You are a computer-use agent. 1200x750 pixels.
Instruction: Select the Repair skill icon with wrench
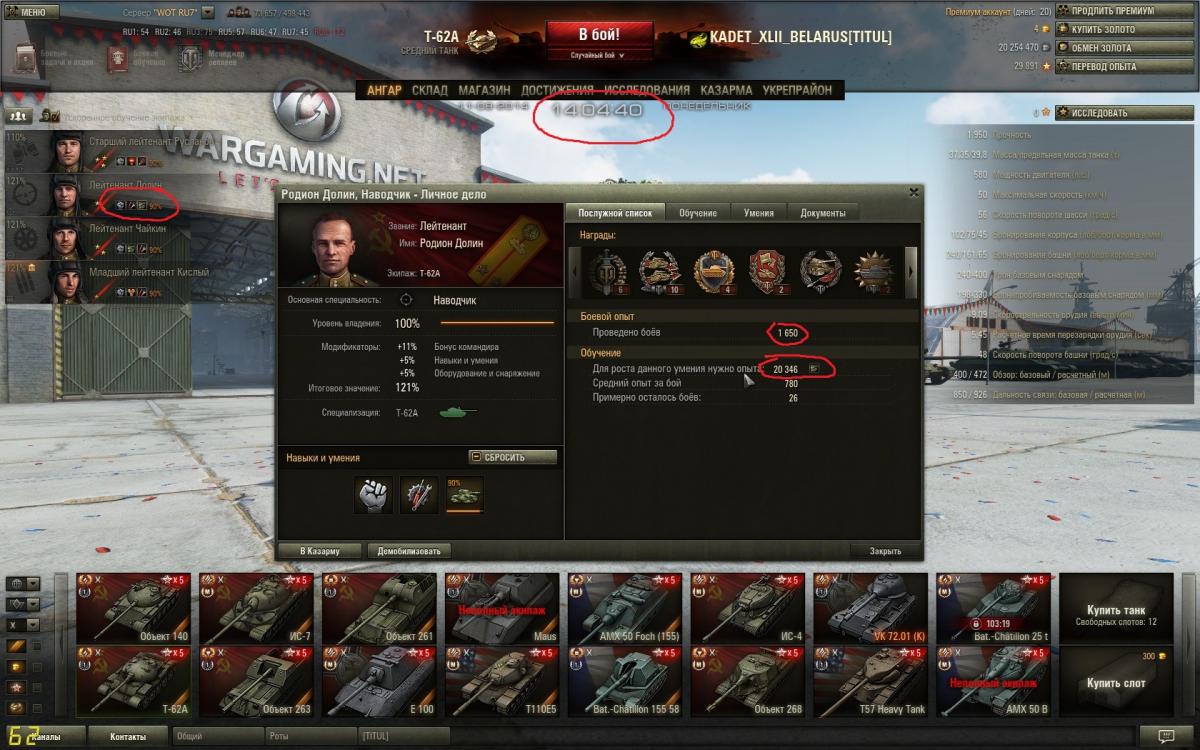click(419, 496)
